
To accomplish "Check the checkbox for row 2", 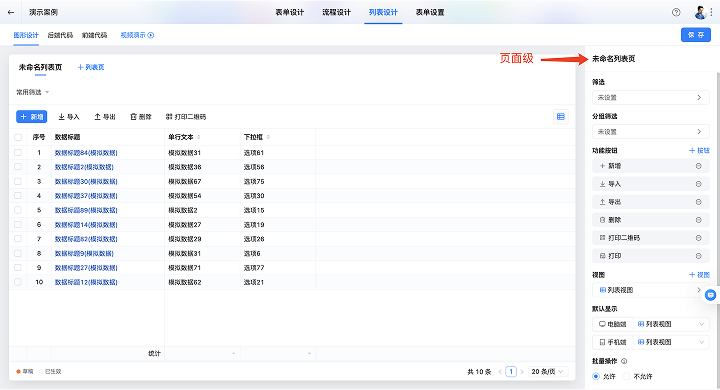I will tap(18, 167).
